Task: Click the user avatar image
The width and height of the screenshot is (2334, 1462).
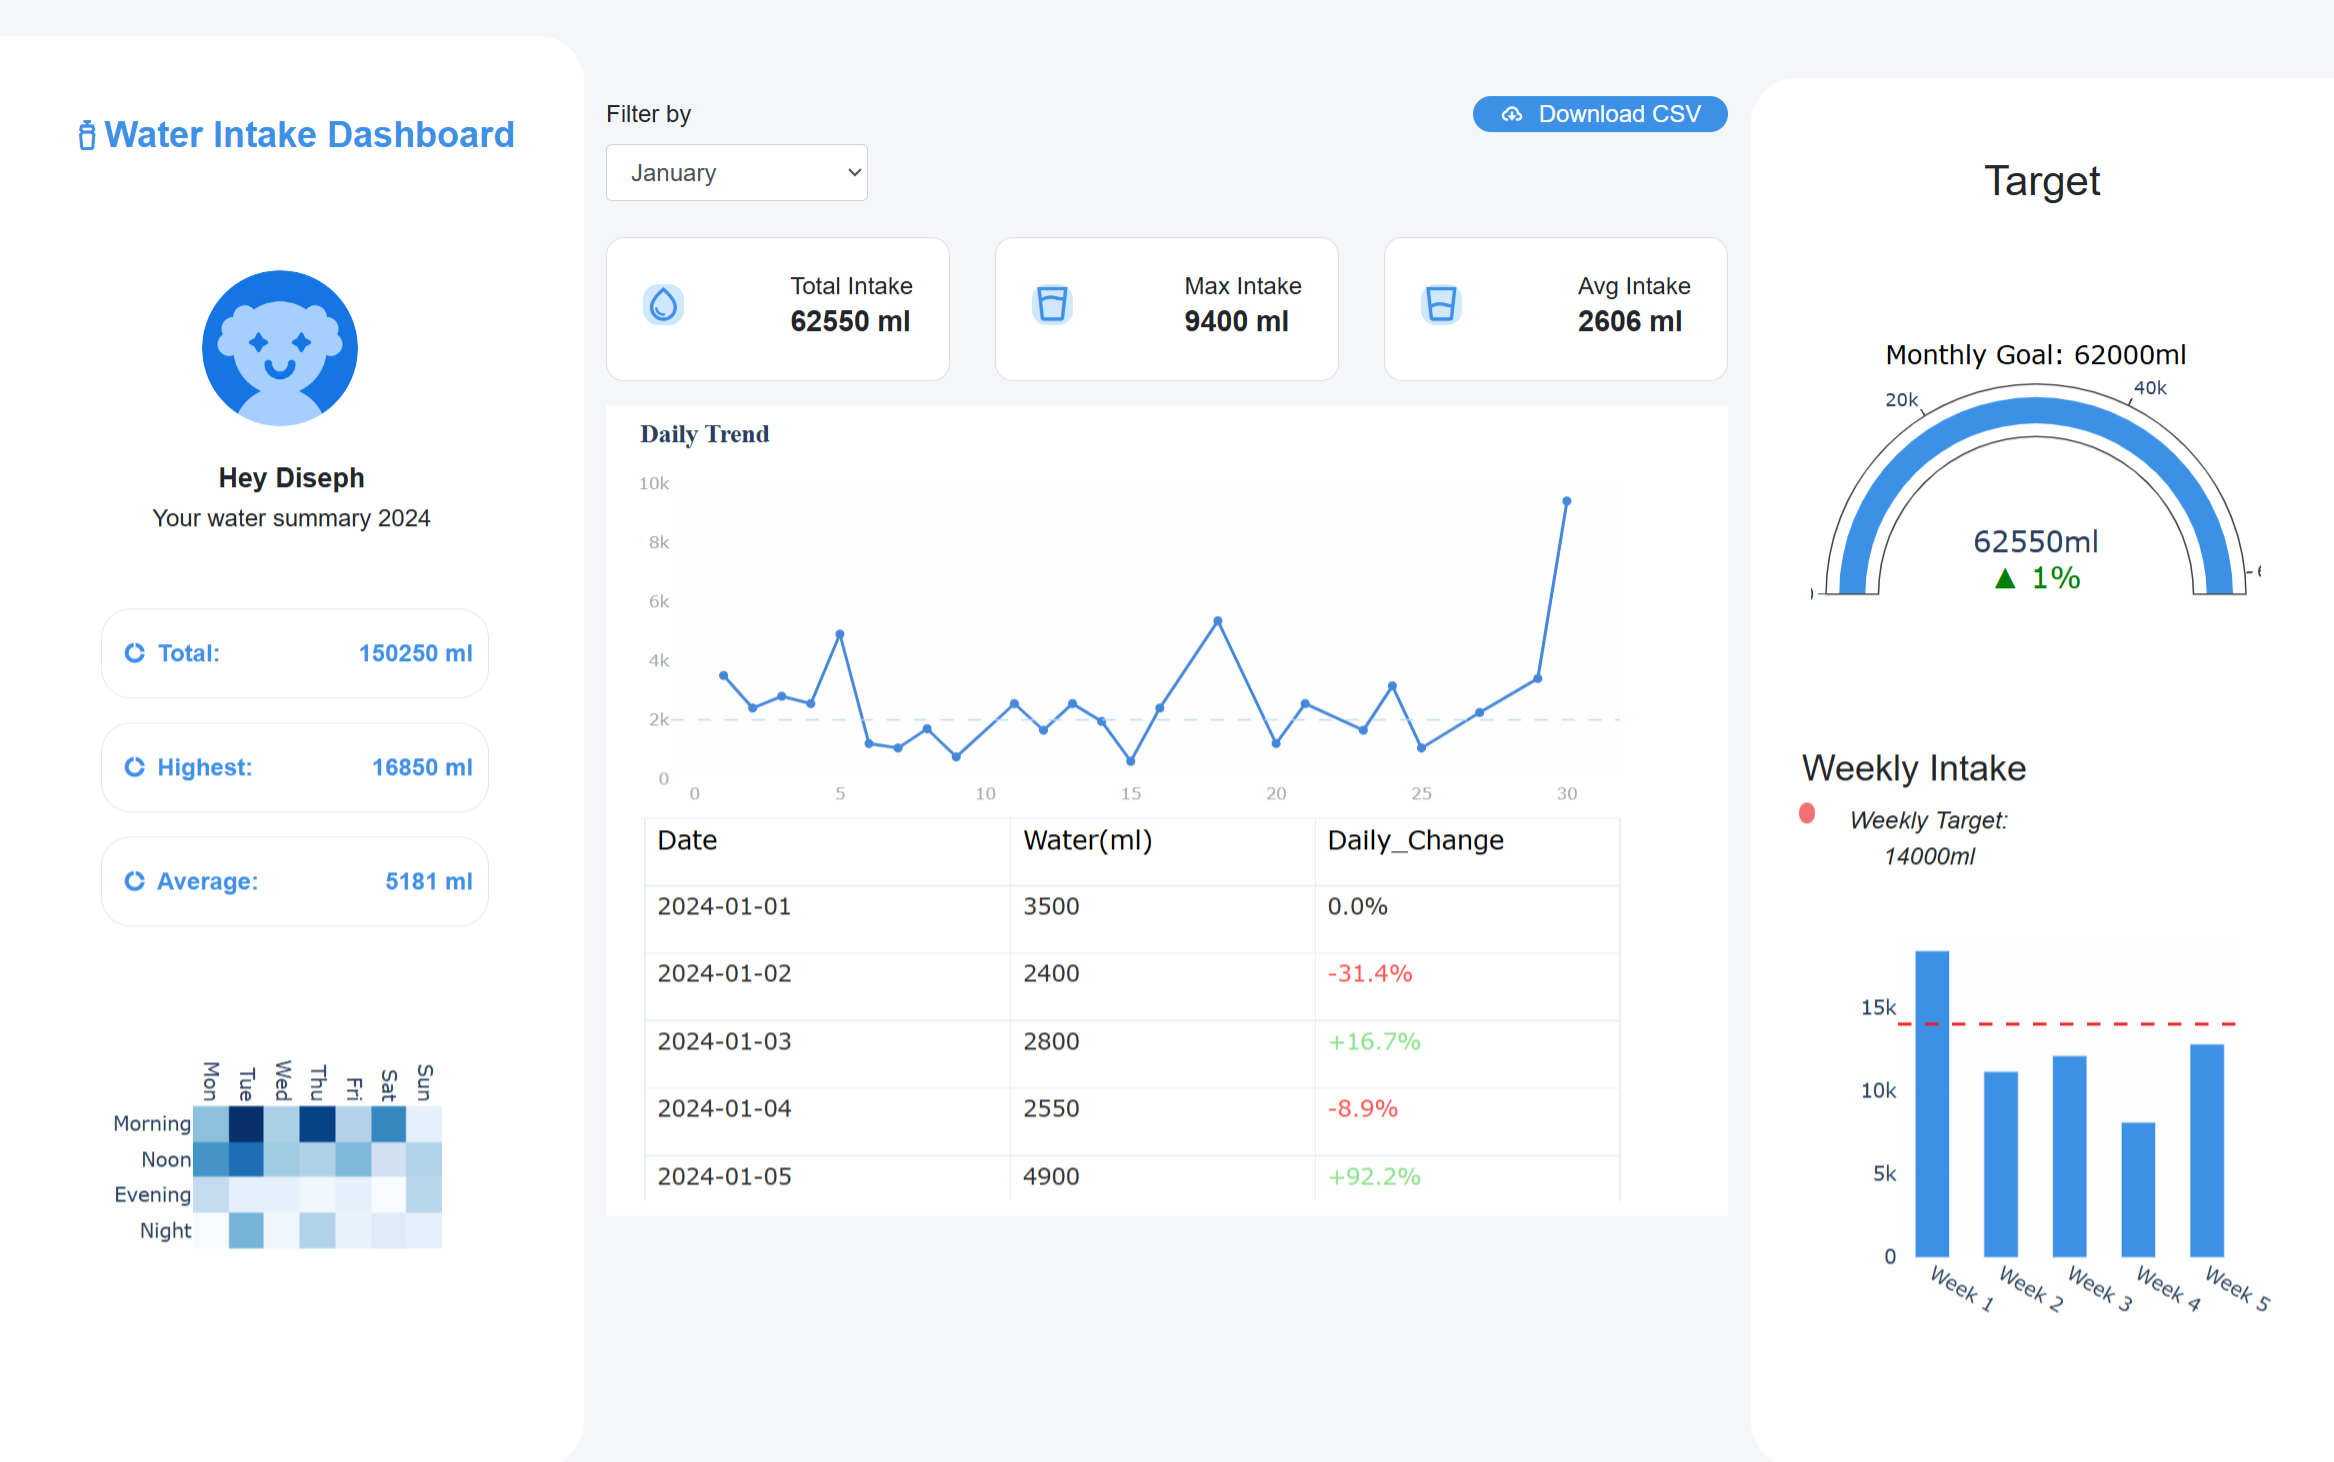Action: click(280, 348)
